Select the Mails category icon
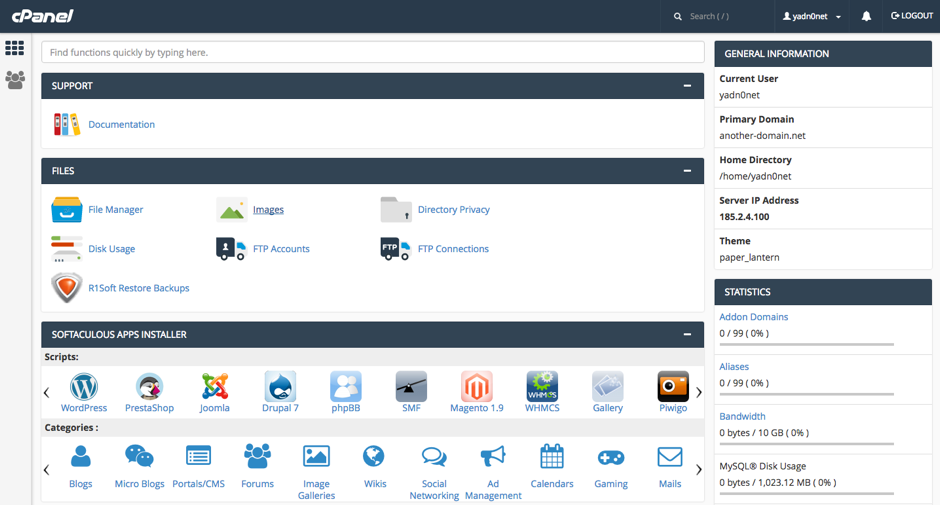The width and height of the screenshot is (940, 505). [670, 457]
